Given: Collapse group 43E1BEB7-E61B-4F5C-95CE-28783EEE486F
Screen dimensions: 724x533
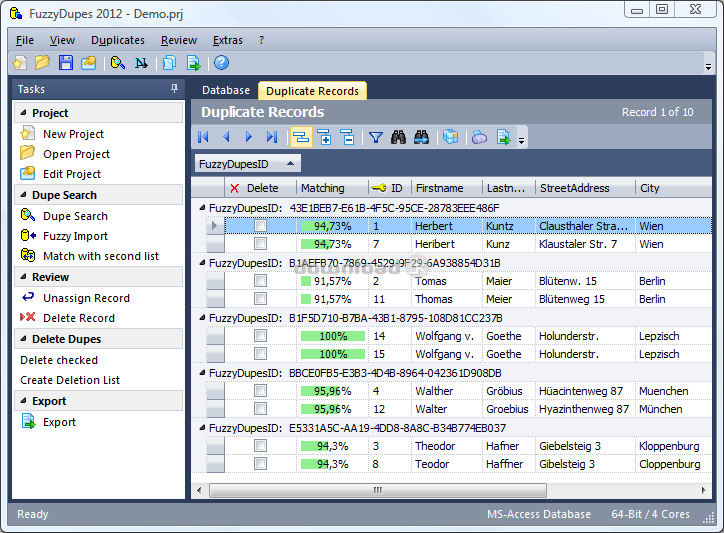Looking at the screenshot, I should click(x=202, y=208).
